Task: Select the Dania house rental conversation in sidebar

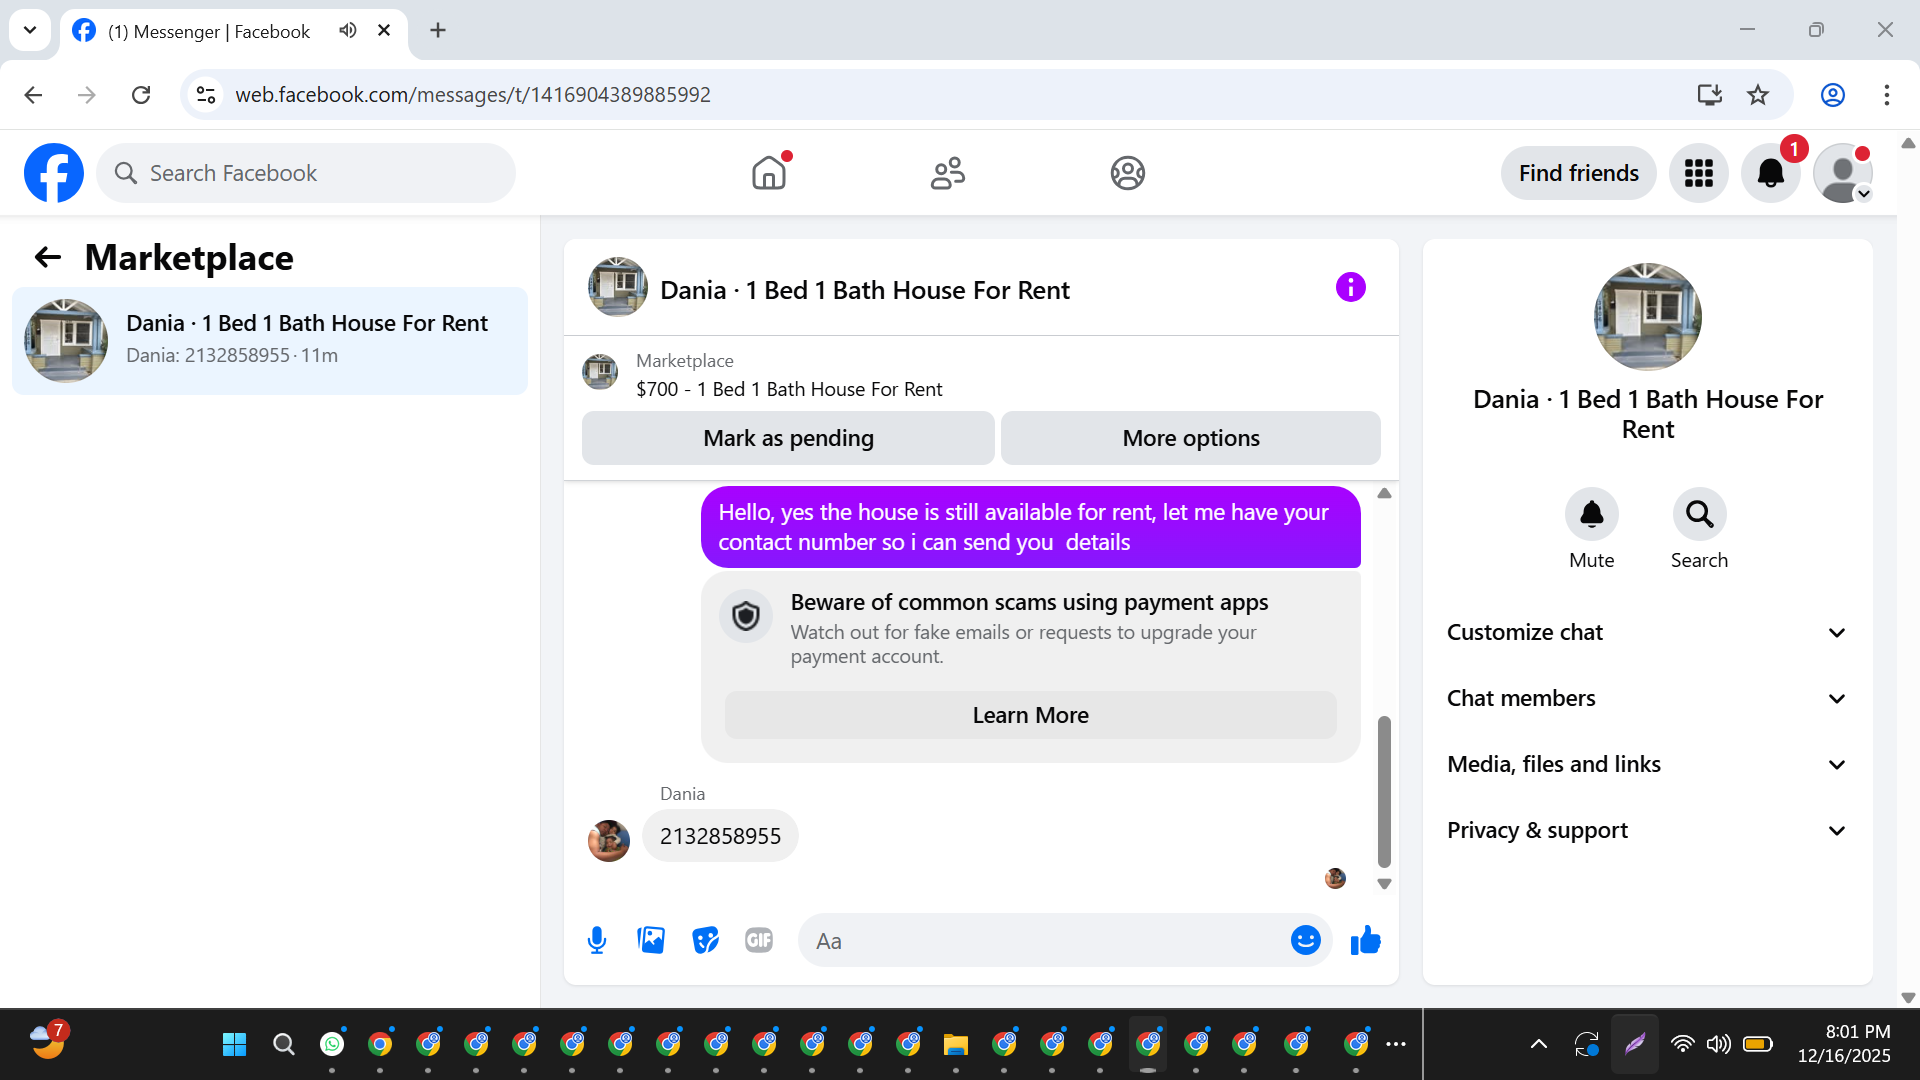Action: pyautogui.click(x=270, y=341)
